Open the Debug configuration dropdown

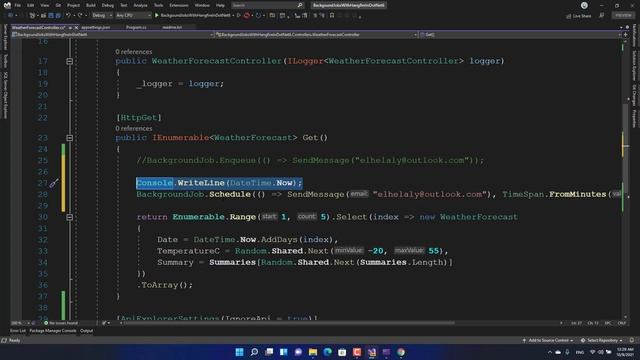(102, 16)
